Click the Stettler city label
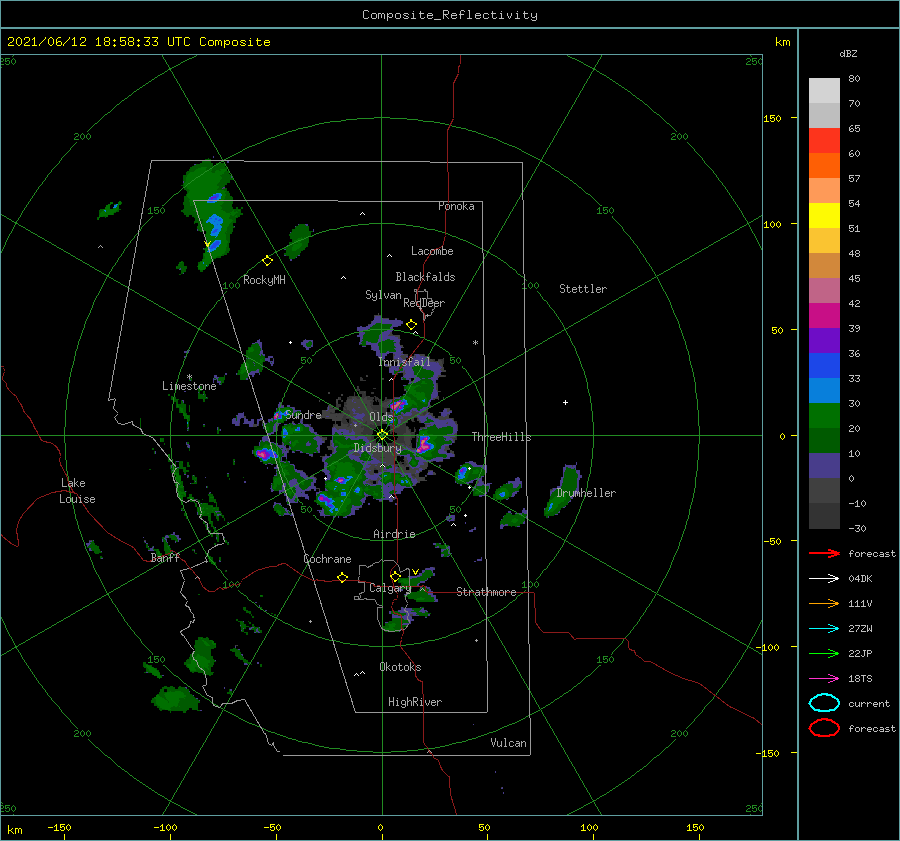Screen dimensions: 900x841 tap(583, 289)
